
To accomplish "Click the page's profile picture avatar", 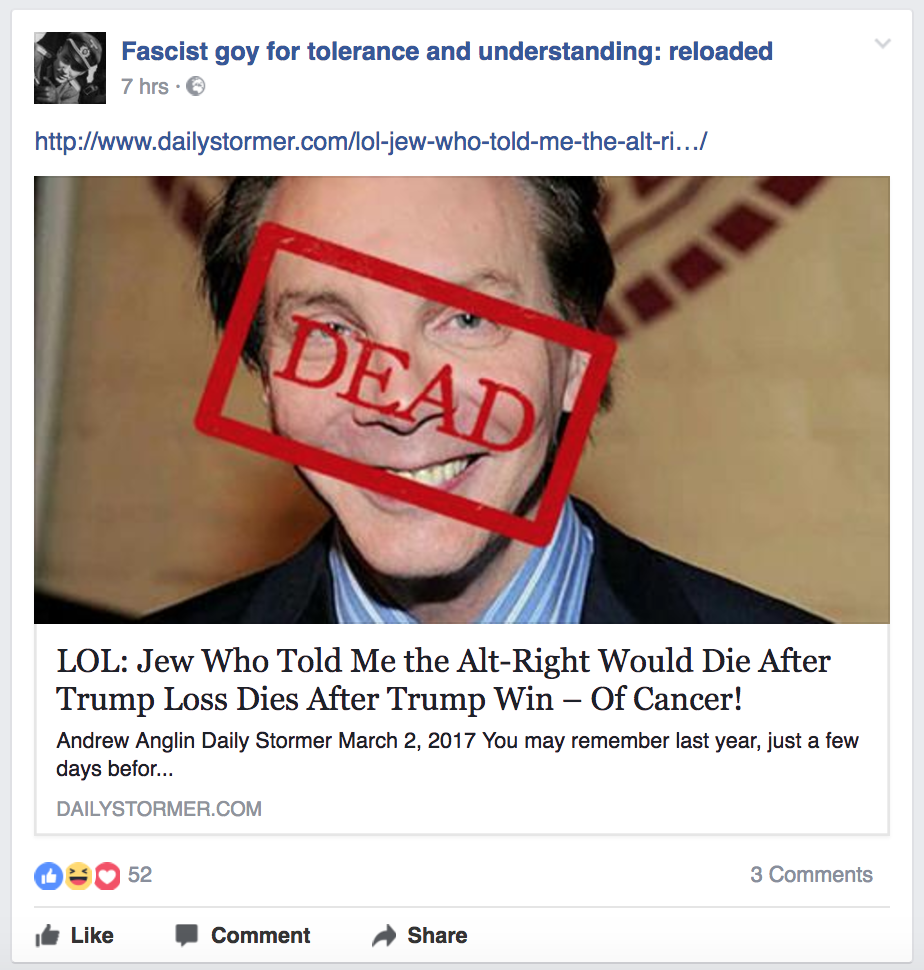I will pyautogui.click(x=70, y=68).
